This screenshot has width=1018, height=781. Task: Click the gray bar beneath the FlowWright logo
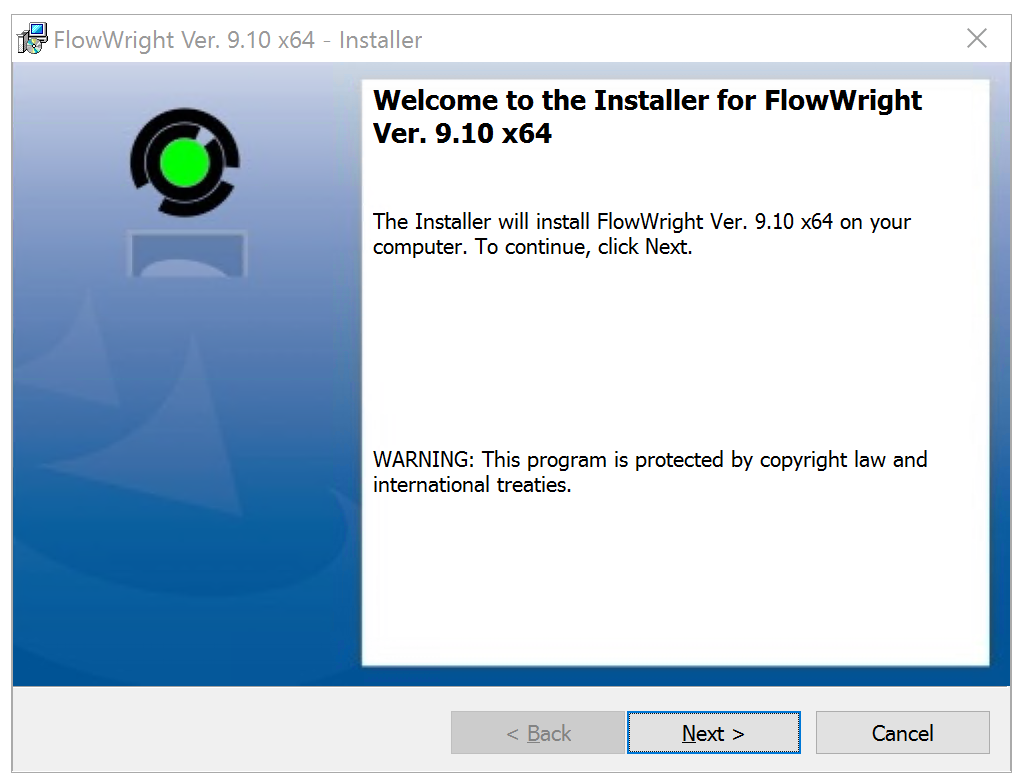click(x=187, y=254)
